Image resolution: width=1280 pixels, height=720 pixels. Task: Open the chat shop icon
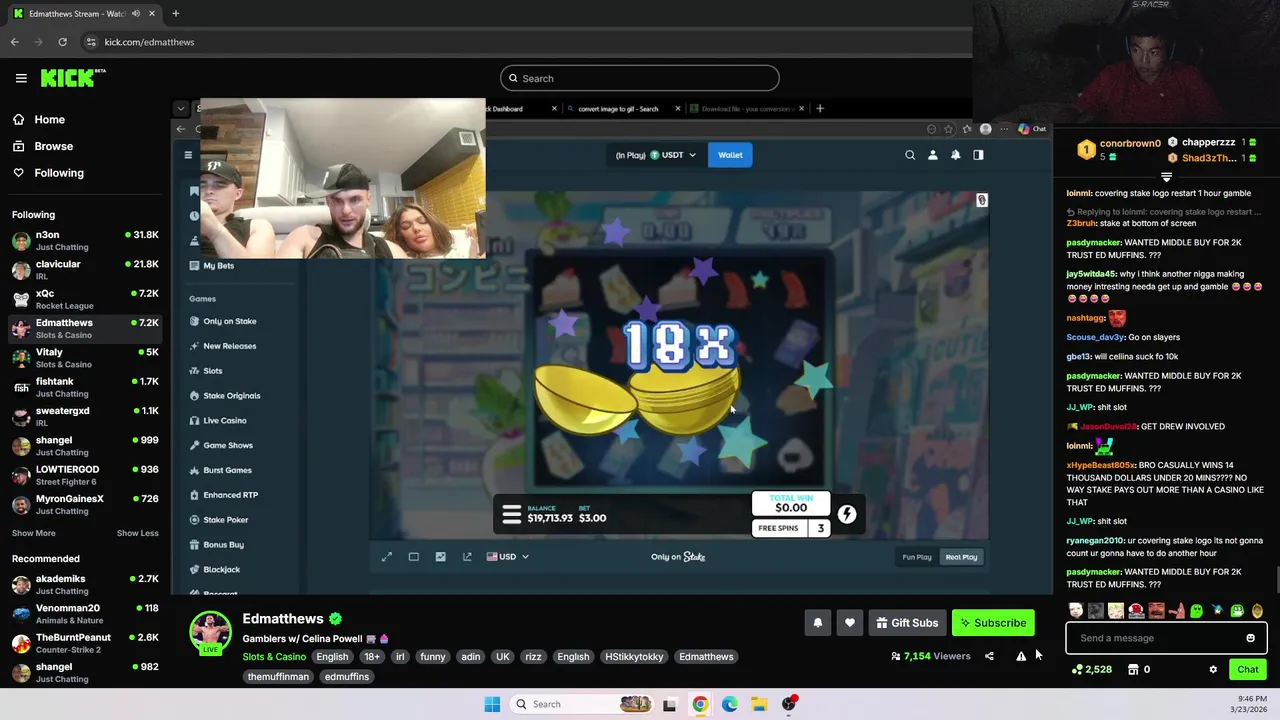tap(1133, 670)
